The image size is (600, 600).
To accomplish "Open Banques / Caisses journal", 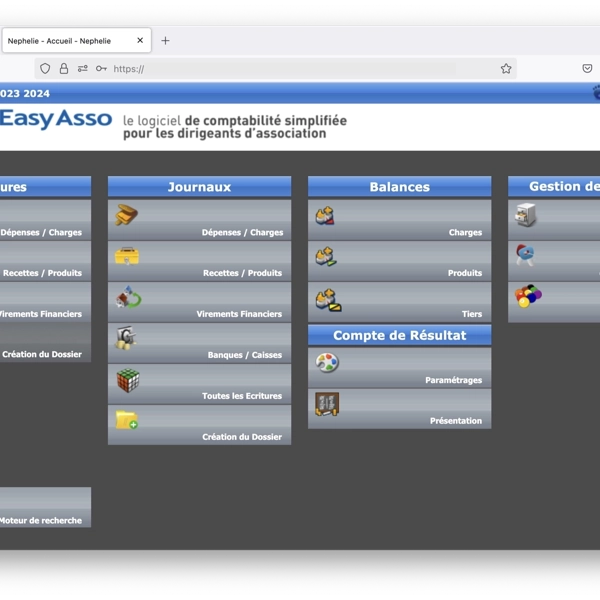I will click(199, 343).
